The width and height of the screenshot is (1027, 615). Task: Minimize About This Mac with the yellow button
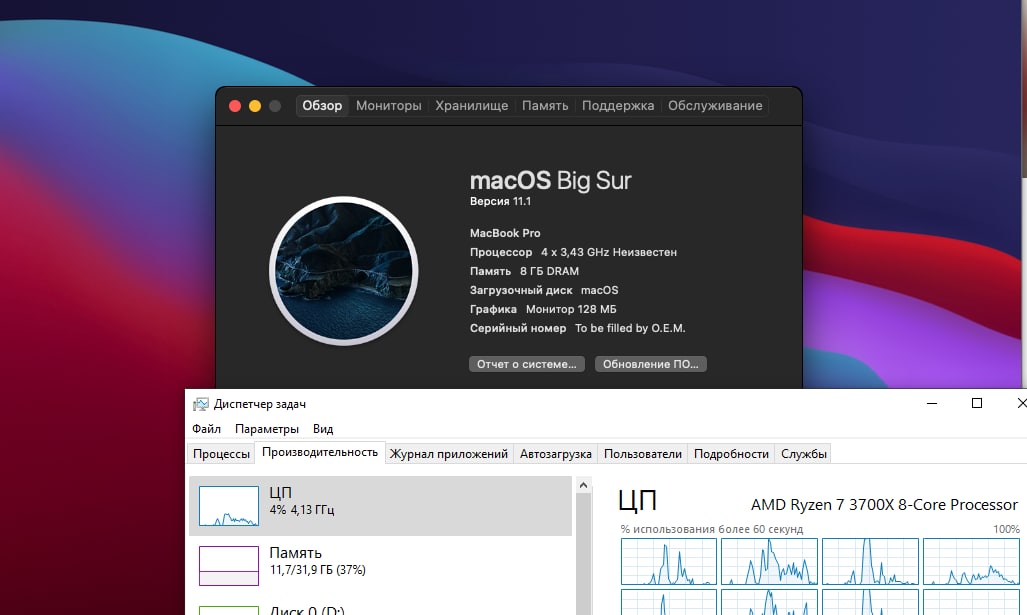(x=255, y=106)
